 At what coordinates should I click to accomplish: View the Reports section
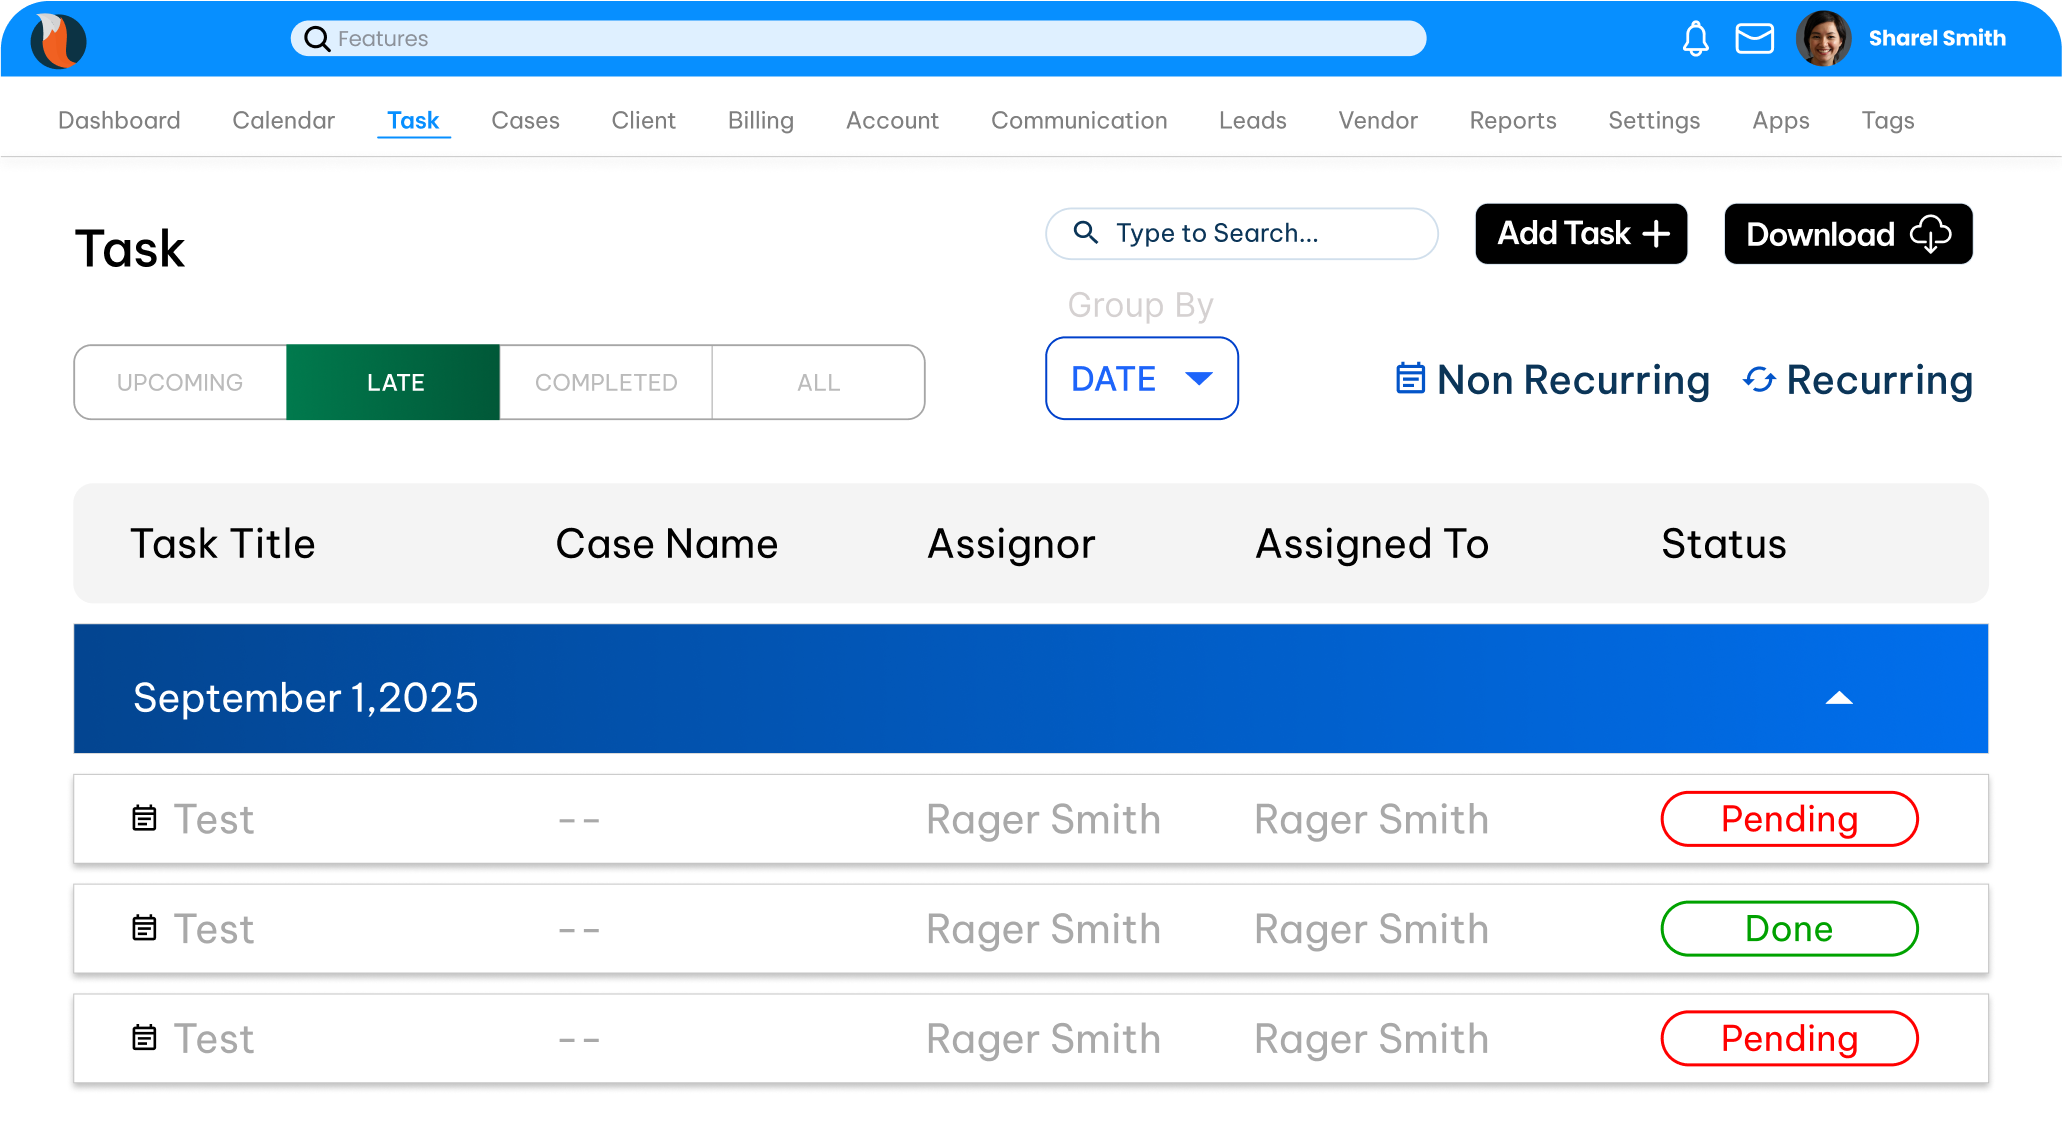tap(1512, 120)
